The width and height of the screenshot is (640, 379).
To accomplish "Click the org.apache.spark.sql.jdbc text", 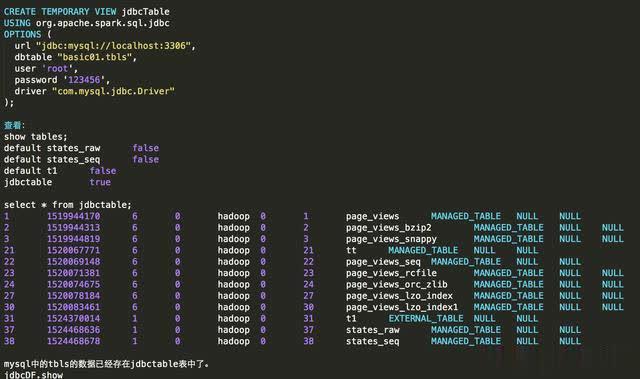I will [x=102, y=23].
